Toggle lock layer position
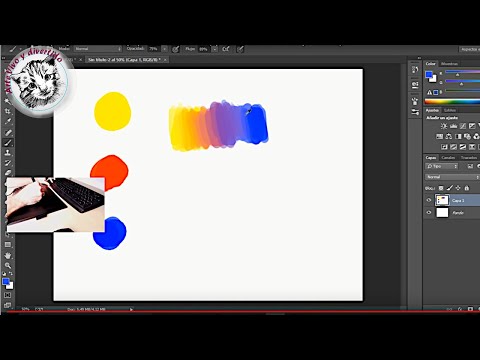480x360 pixels. [x=458, y=188]
